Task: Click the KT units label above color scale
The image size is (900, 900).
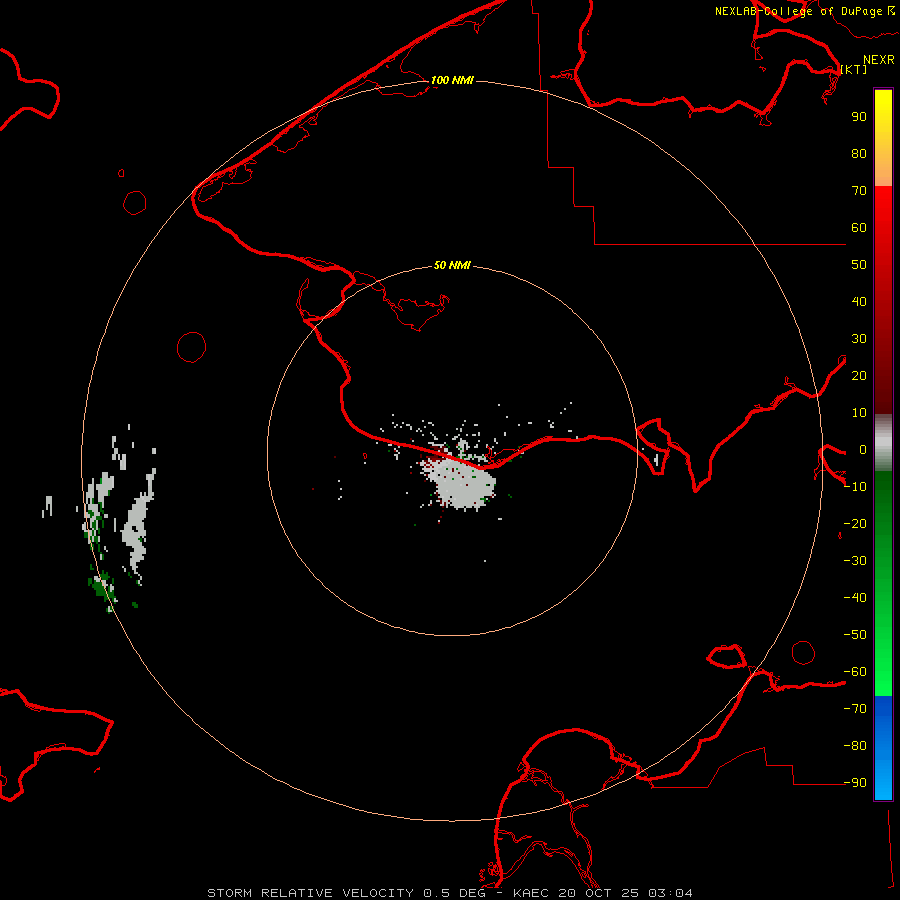Action: click(854, 69)
